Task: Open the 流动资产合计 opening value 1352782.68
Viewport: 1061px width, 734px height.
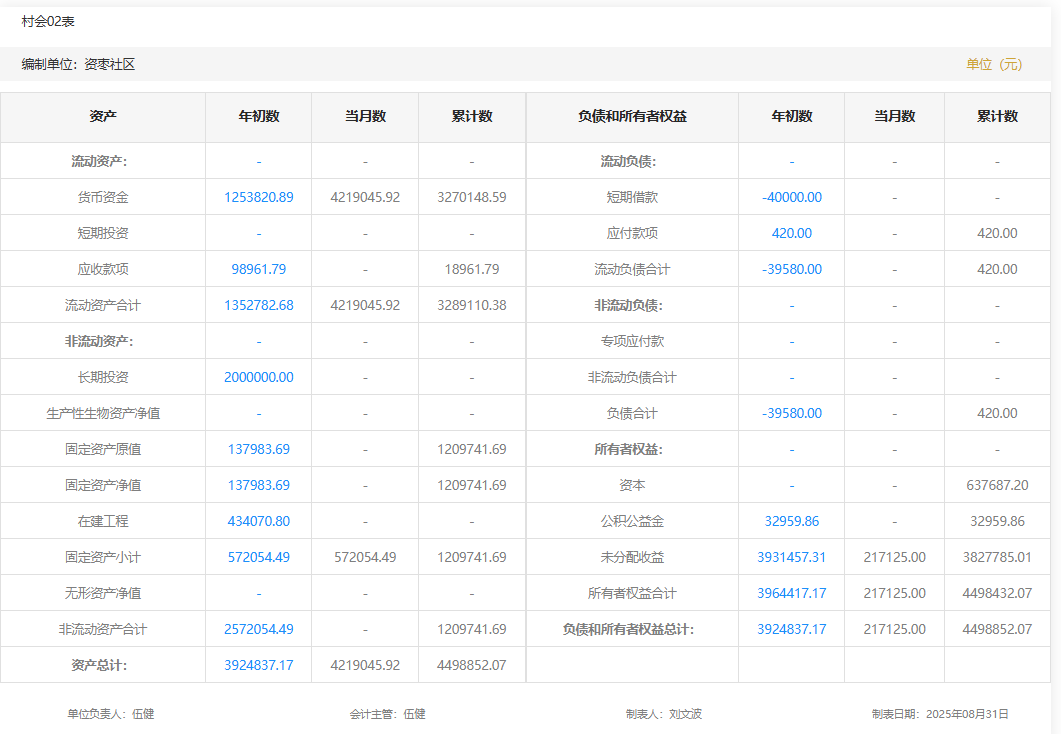Action: [258, 305]
